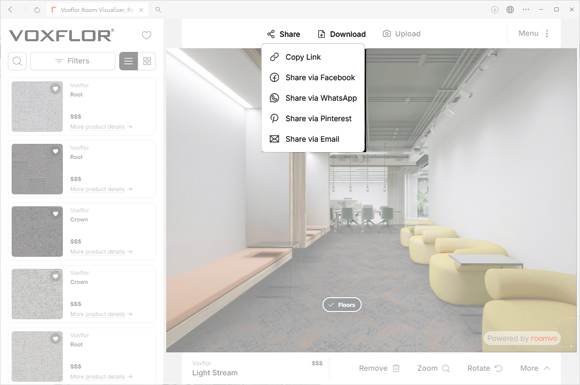Click the trash icon next to Remove

point(396,368)
